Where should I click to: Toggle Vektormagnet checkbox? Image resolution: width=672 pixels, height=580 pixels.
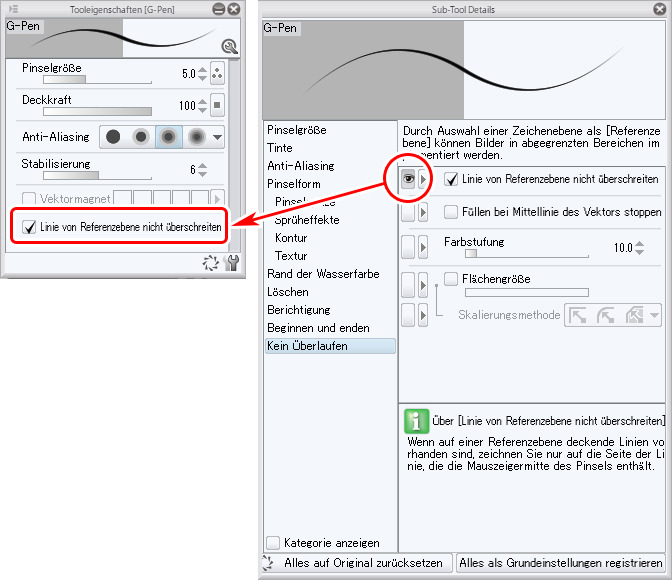tap(29, 198)
